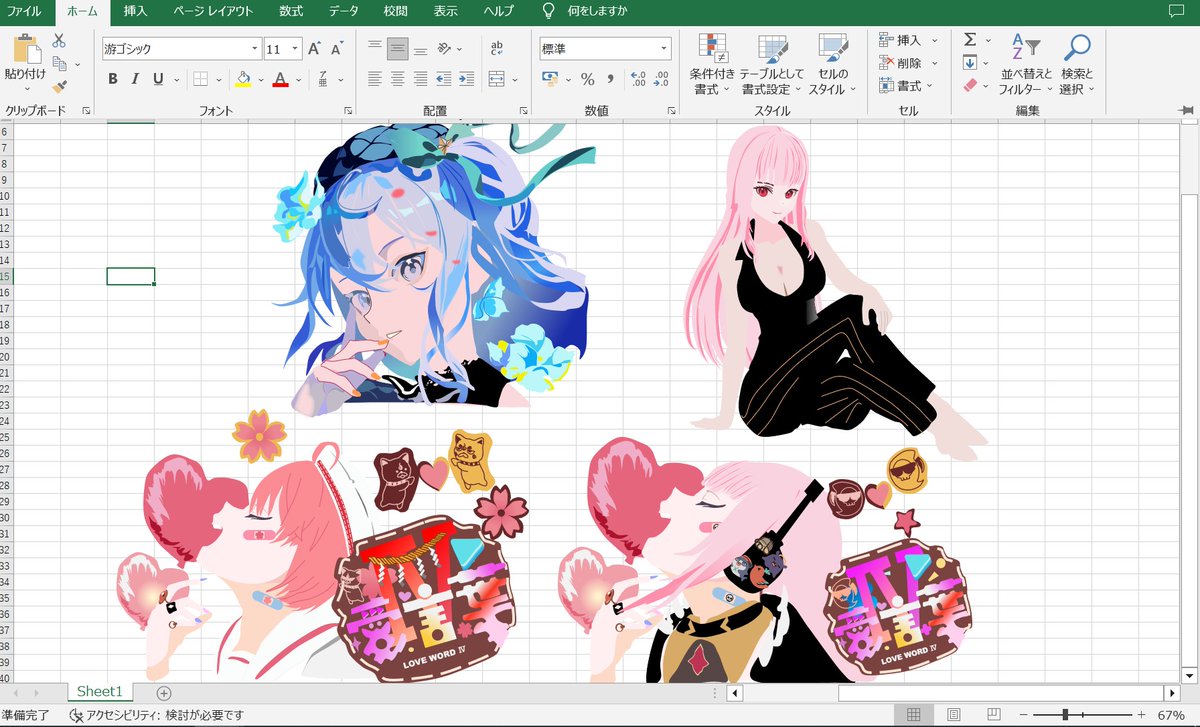Image resolution: width=1200 pixels, height=727 pixels.
Task: Decrease font size with small A icon
Action: (x=337, y=48)
